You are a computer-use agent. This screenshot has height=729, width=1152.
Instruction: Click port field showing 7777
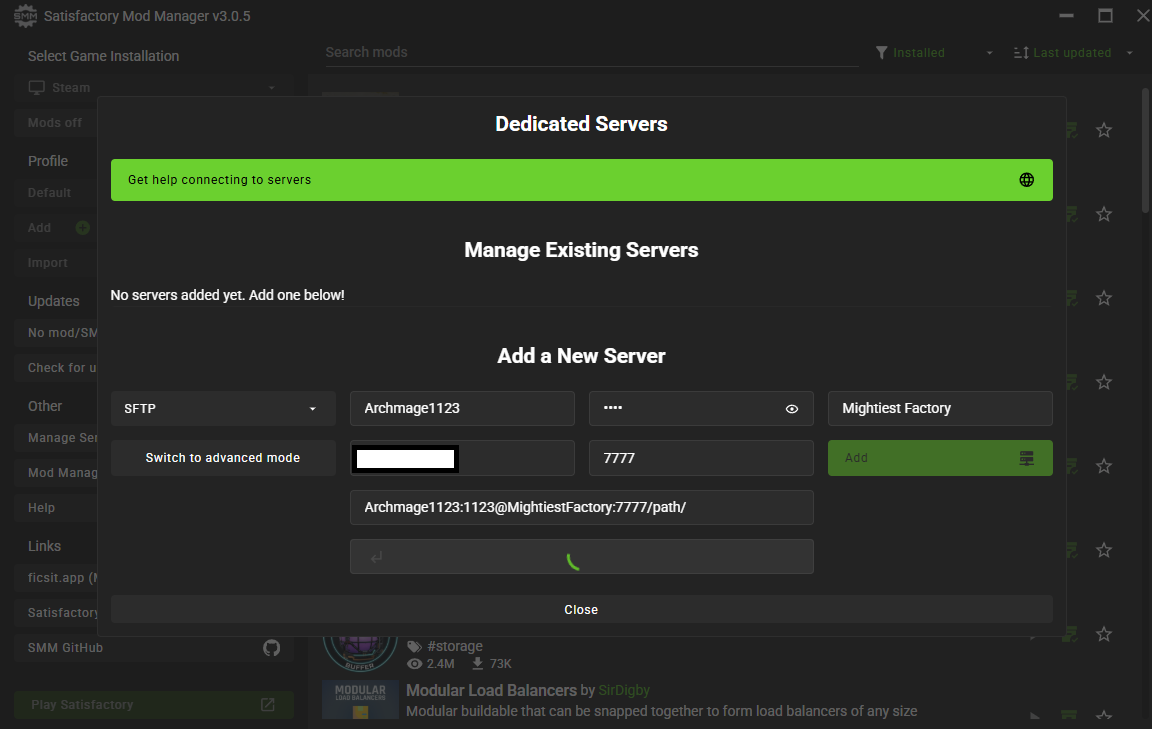[x=701, y=458]
